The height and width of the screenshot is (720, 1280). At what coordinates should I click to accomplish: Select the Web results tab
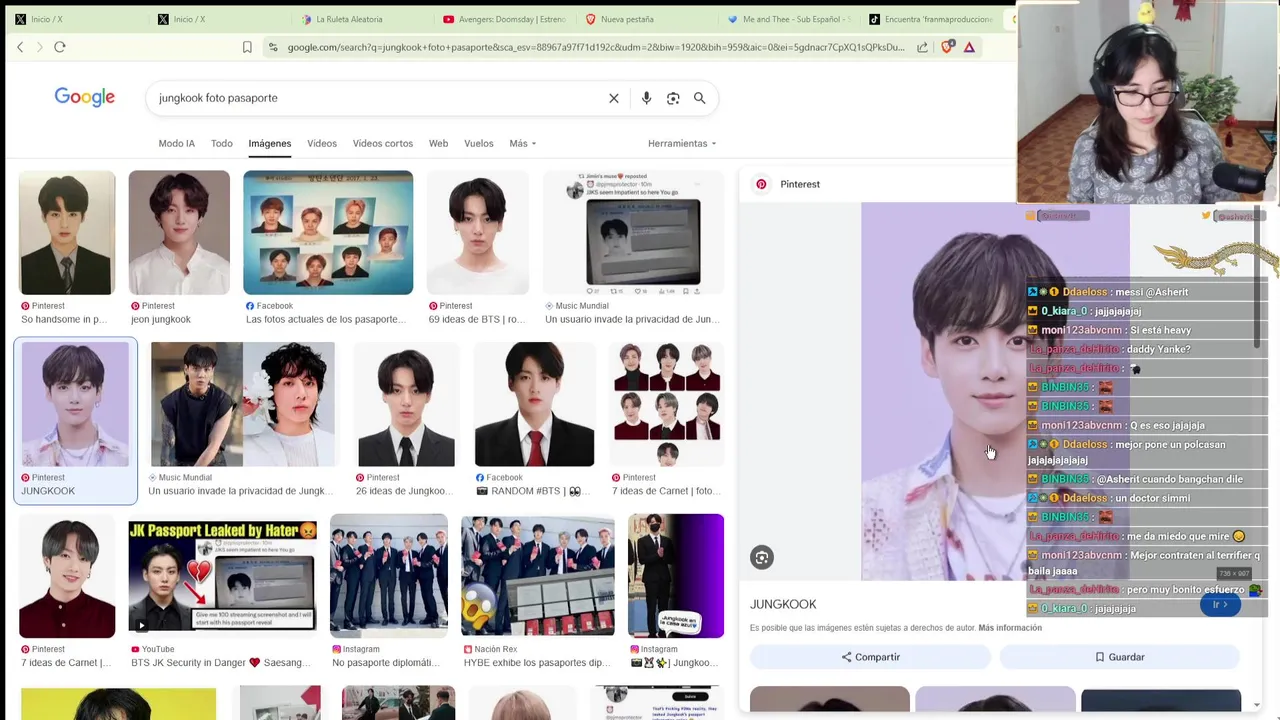(x=438, y=143)
